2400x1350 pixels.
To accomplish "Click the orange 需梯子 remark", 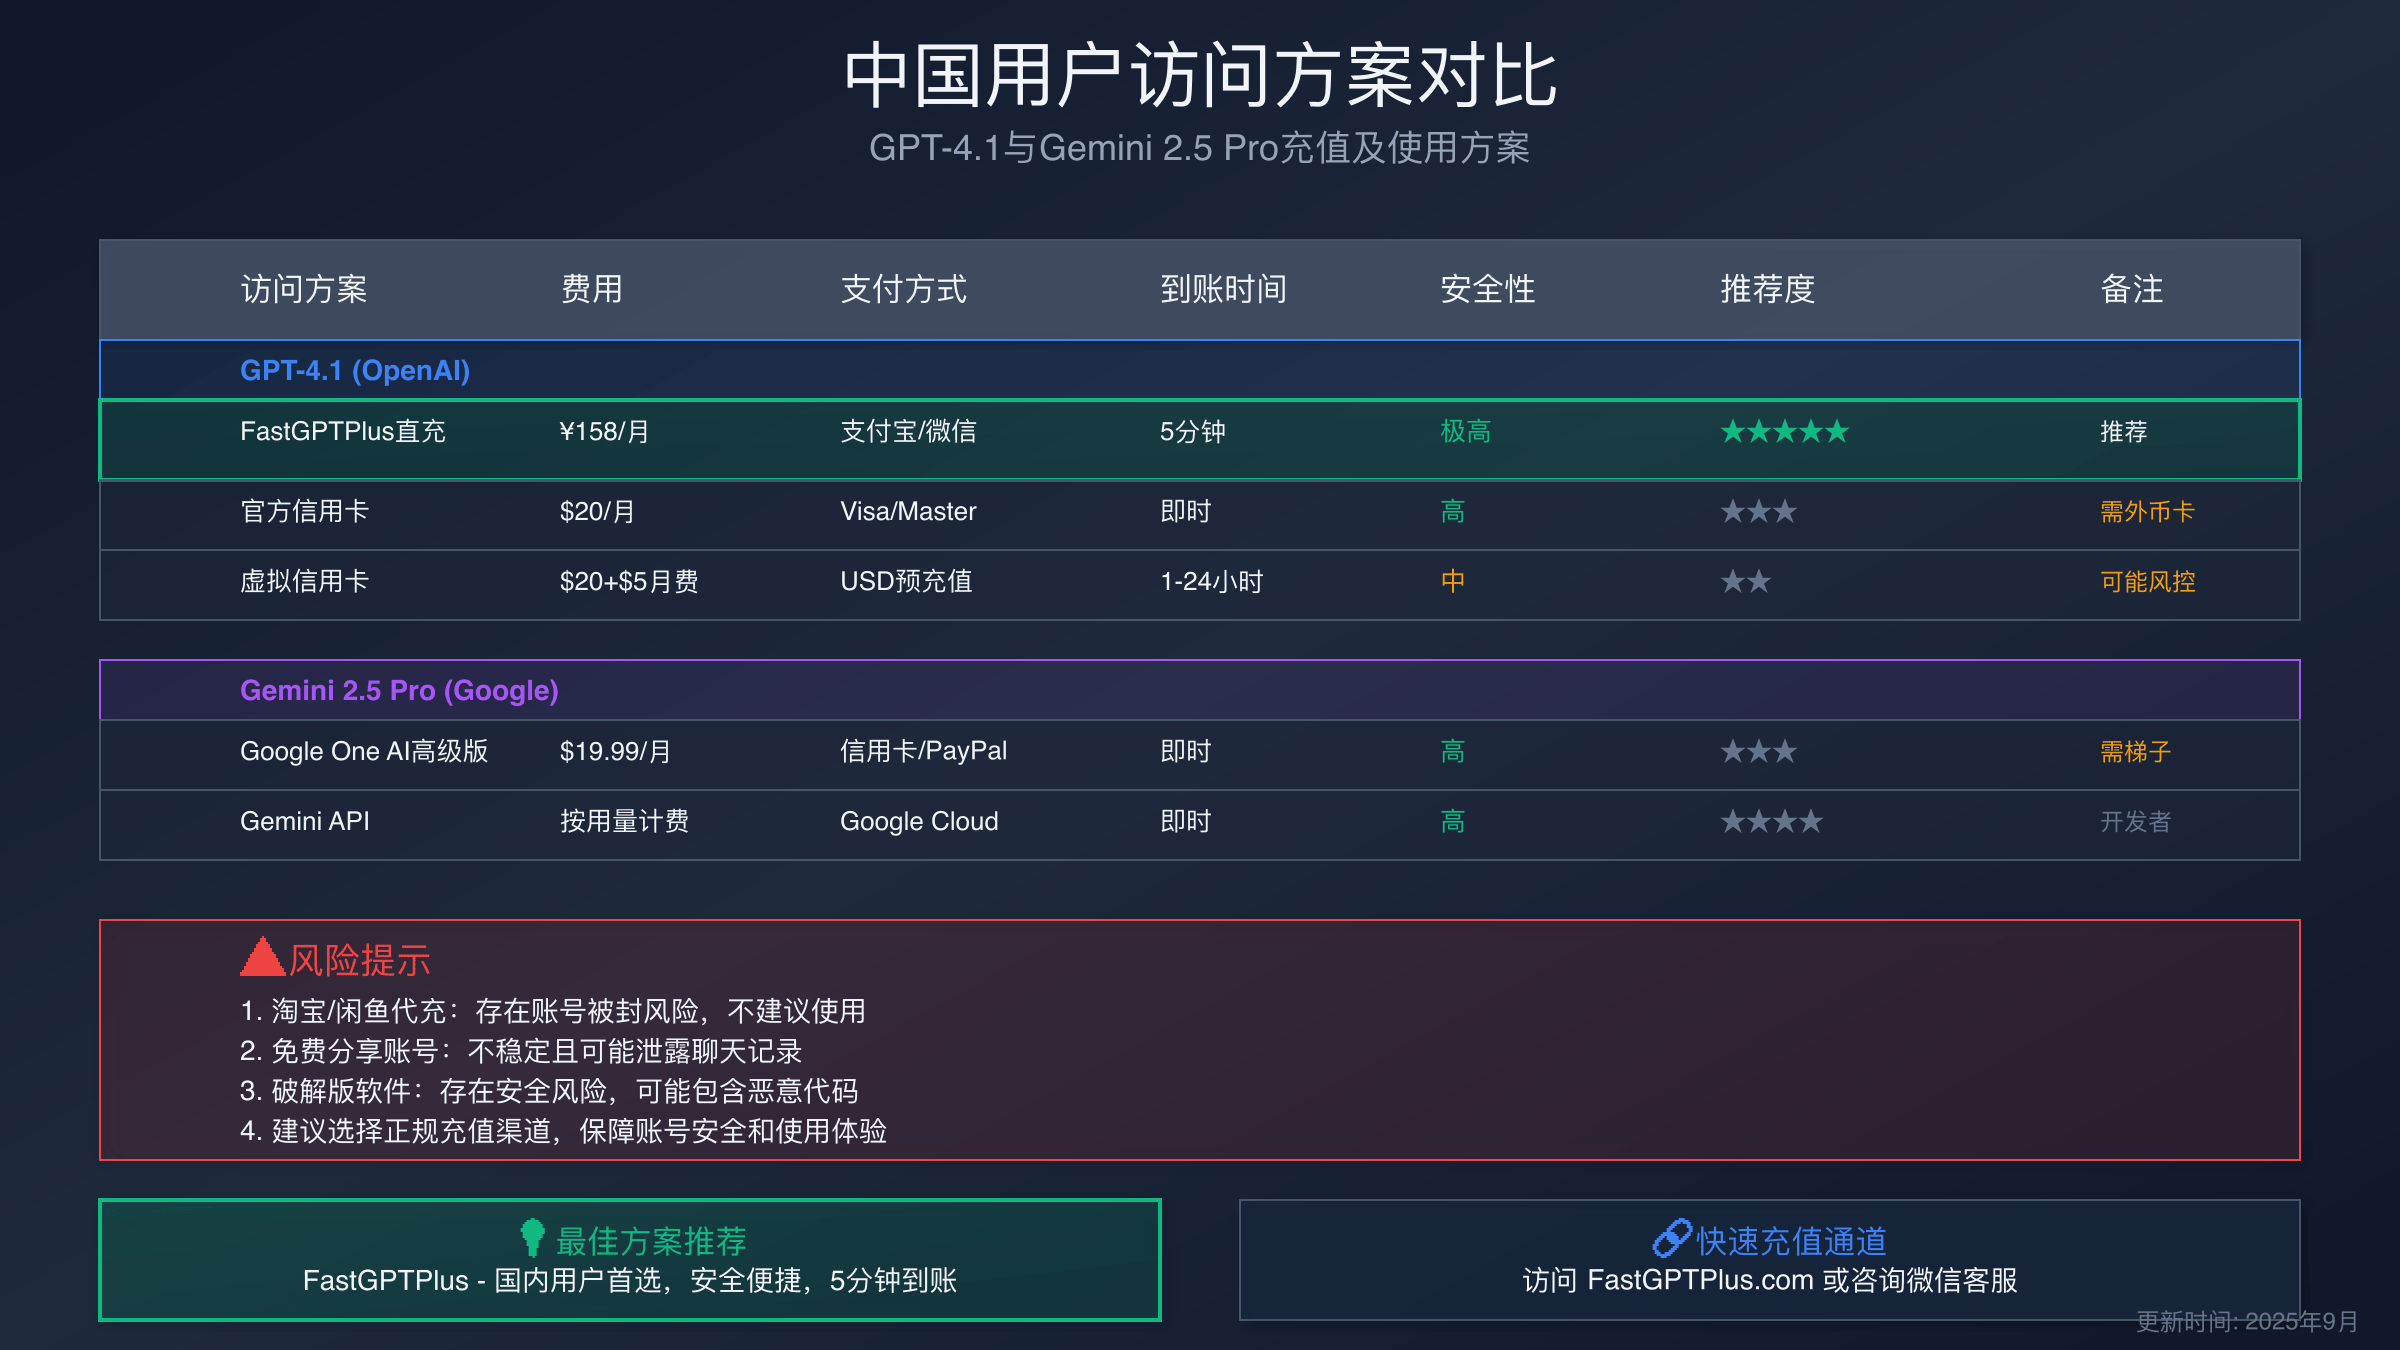I will pyautogui.click(x=2136, y=752).
